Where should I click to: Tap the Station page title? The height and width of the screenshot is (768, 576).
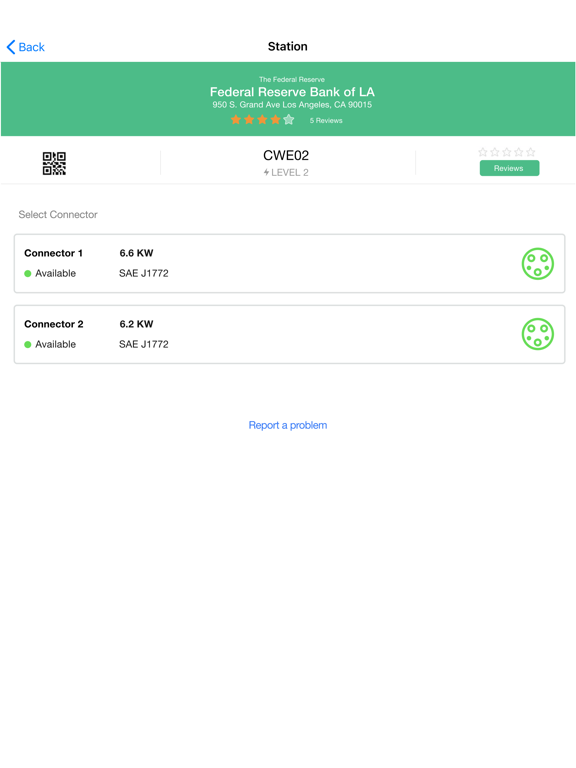coord(288,47)
